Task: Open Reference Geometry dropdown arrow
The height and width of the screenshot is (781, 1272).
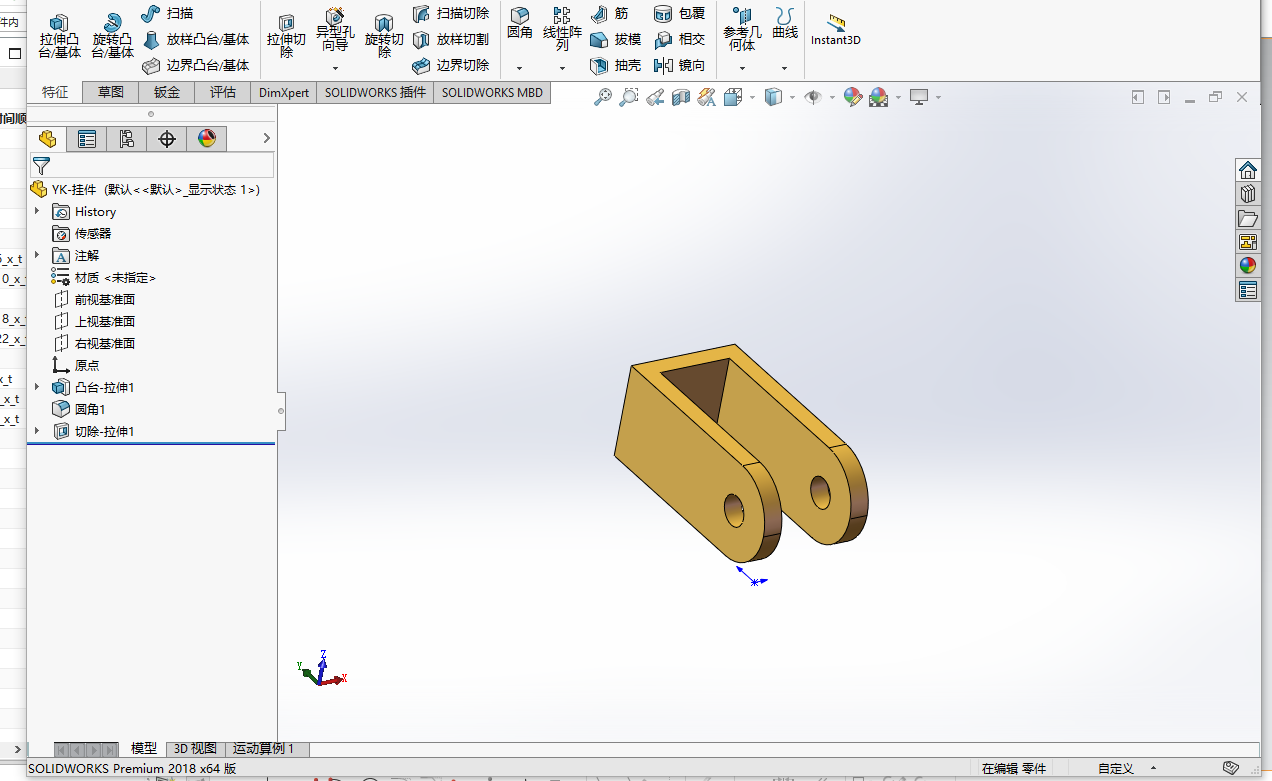Action: (x=742, y=69)
